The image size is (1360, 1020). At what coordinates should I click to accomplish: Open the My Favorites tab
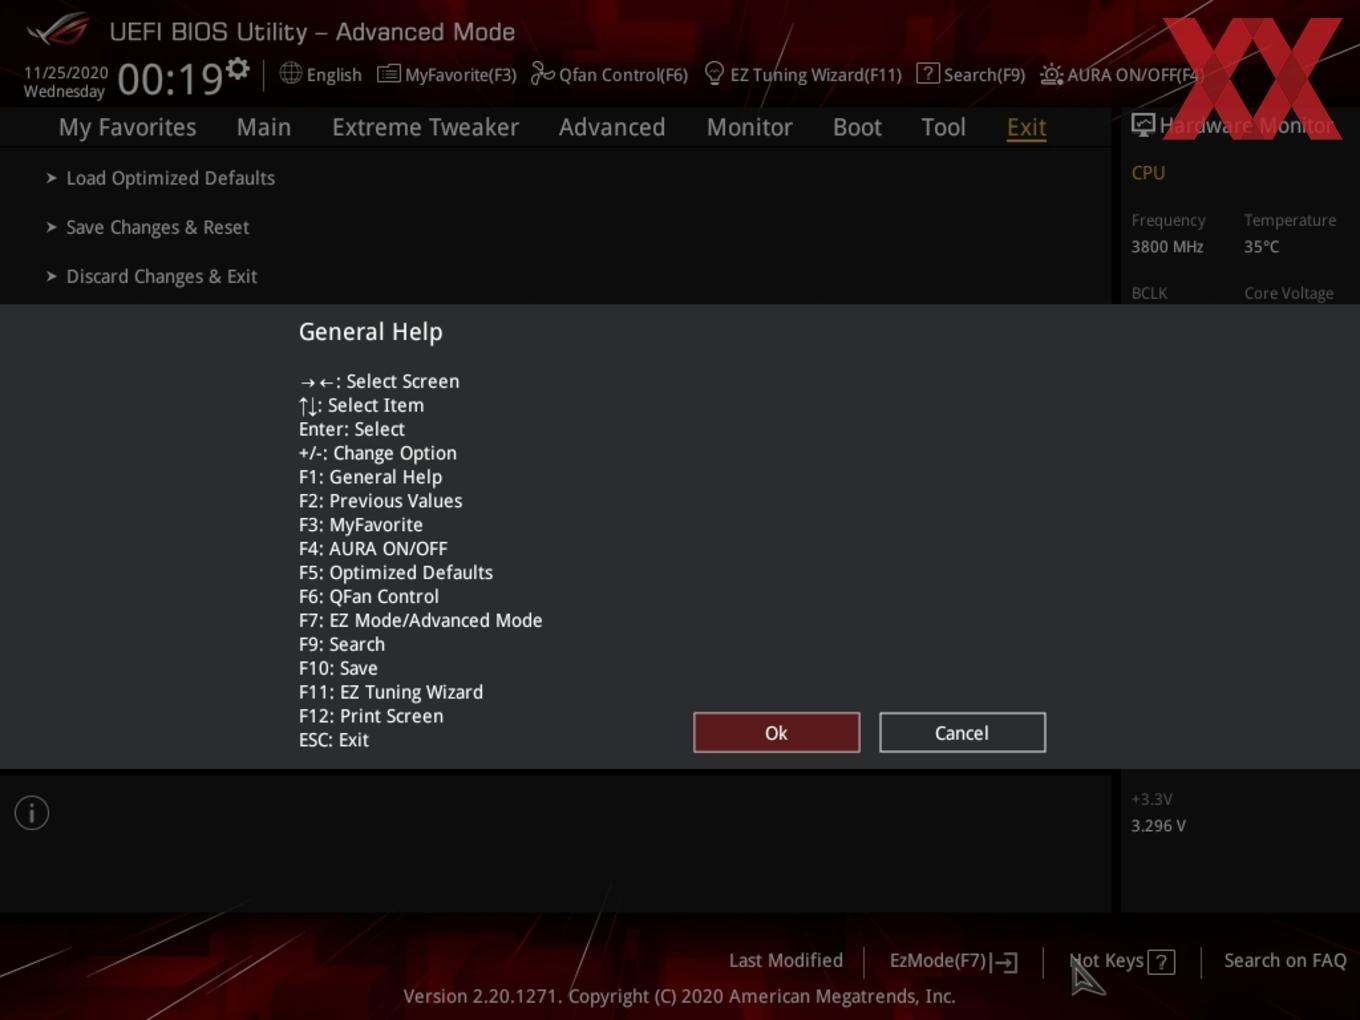pyautogui.click(x=127, y=127)
